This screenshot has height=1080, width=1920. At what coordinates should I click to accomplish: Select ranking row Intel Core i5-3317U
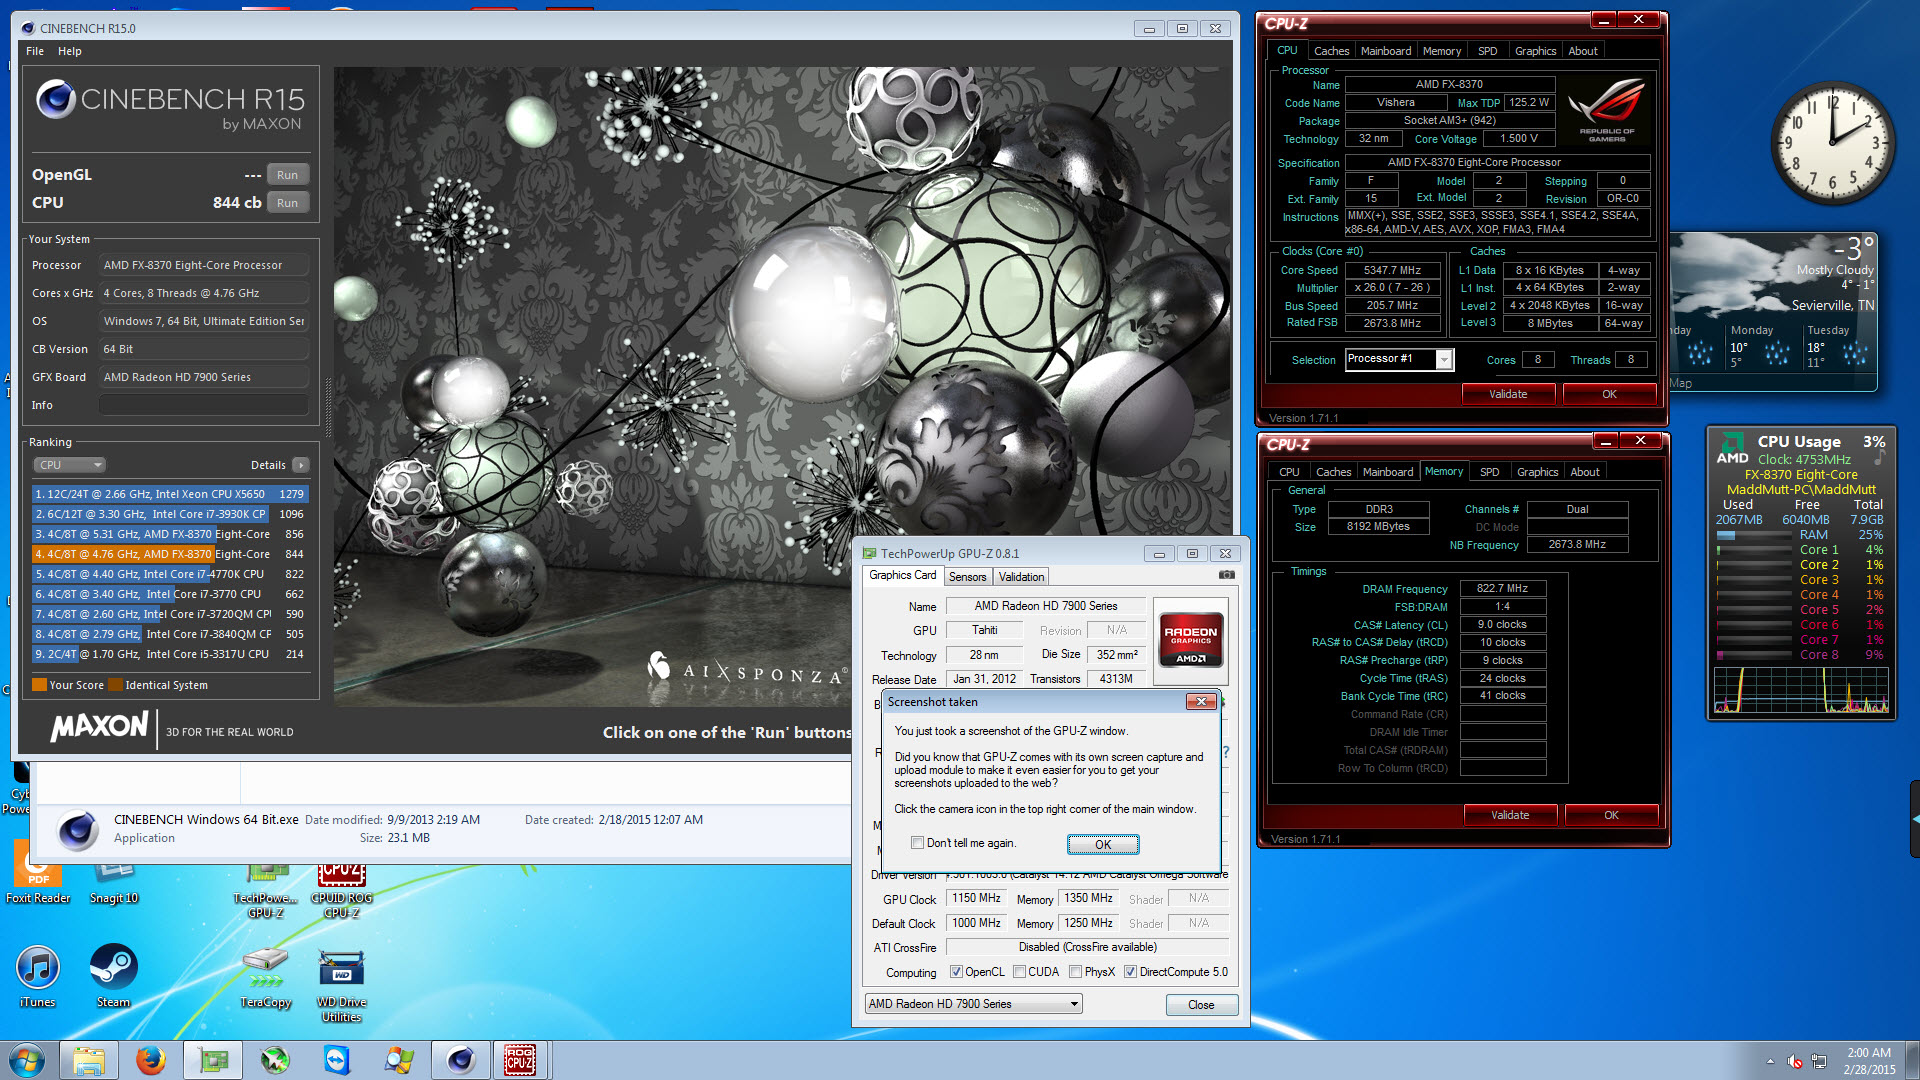170,654
